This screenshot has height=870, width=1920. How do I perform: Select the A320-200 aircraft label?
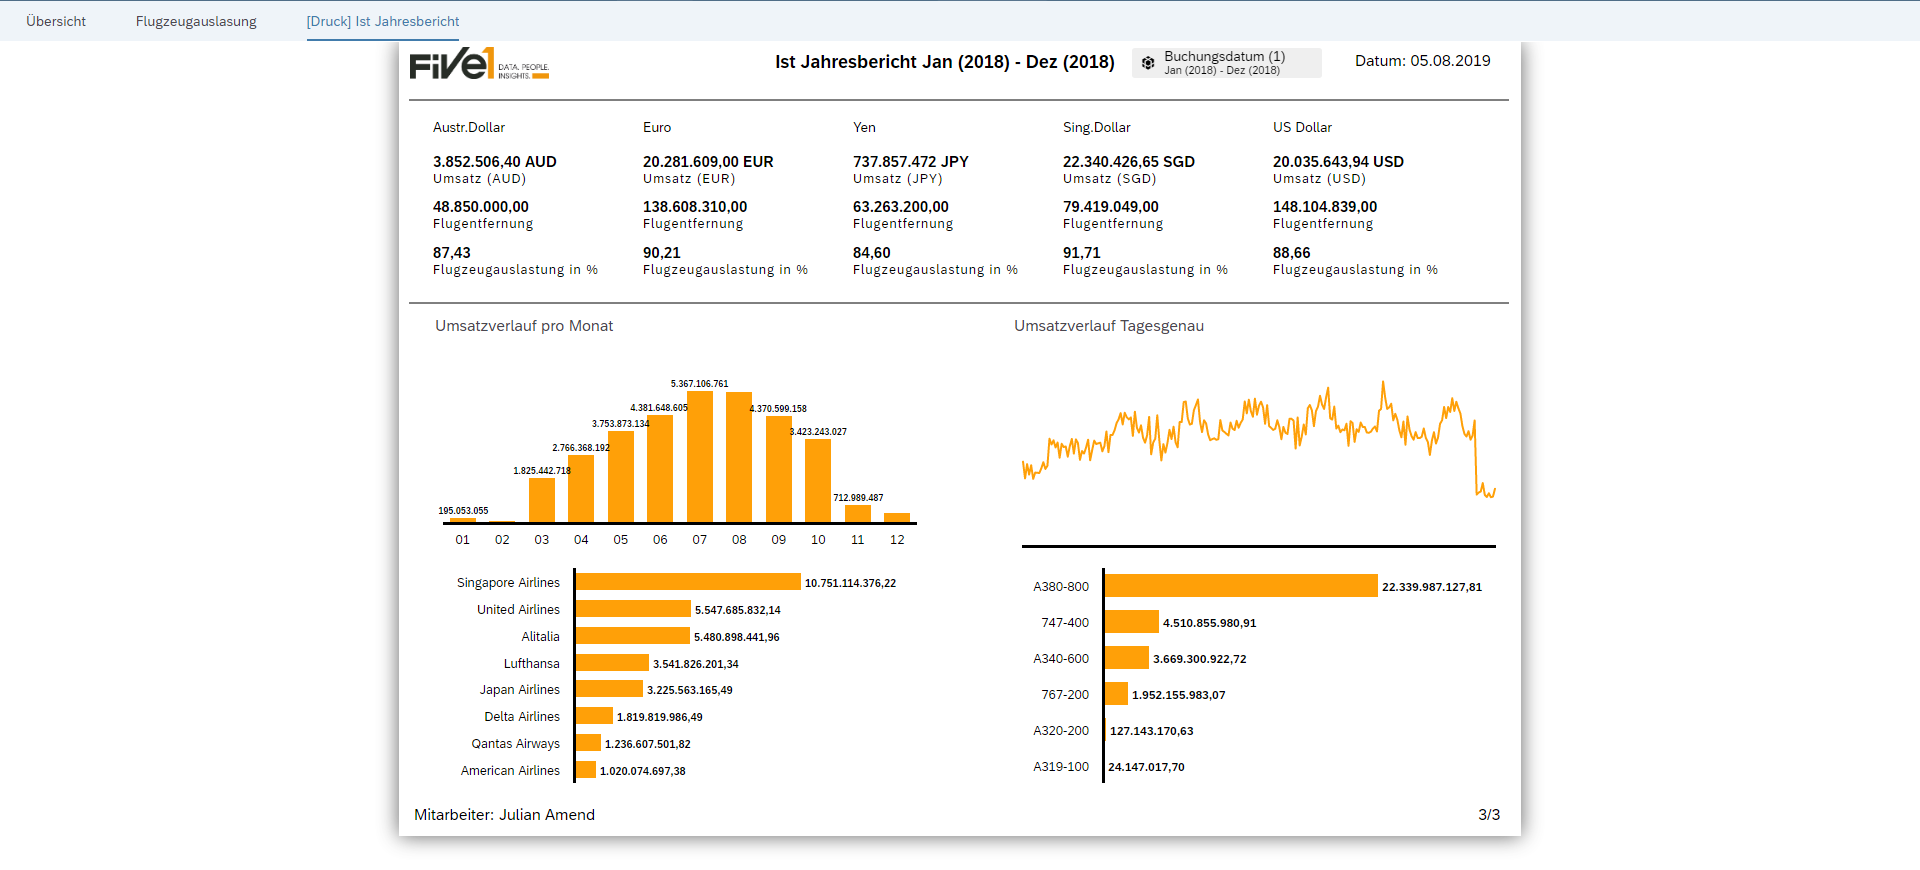coord(1061,731)
